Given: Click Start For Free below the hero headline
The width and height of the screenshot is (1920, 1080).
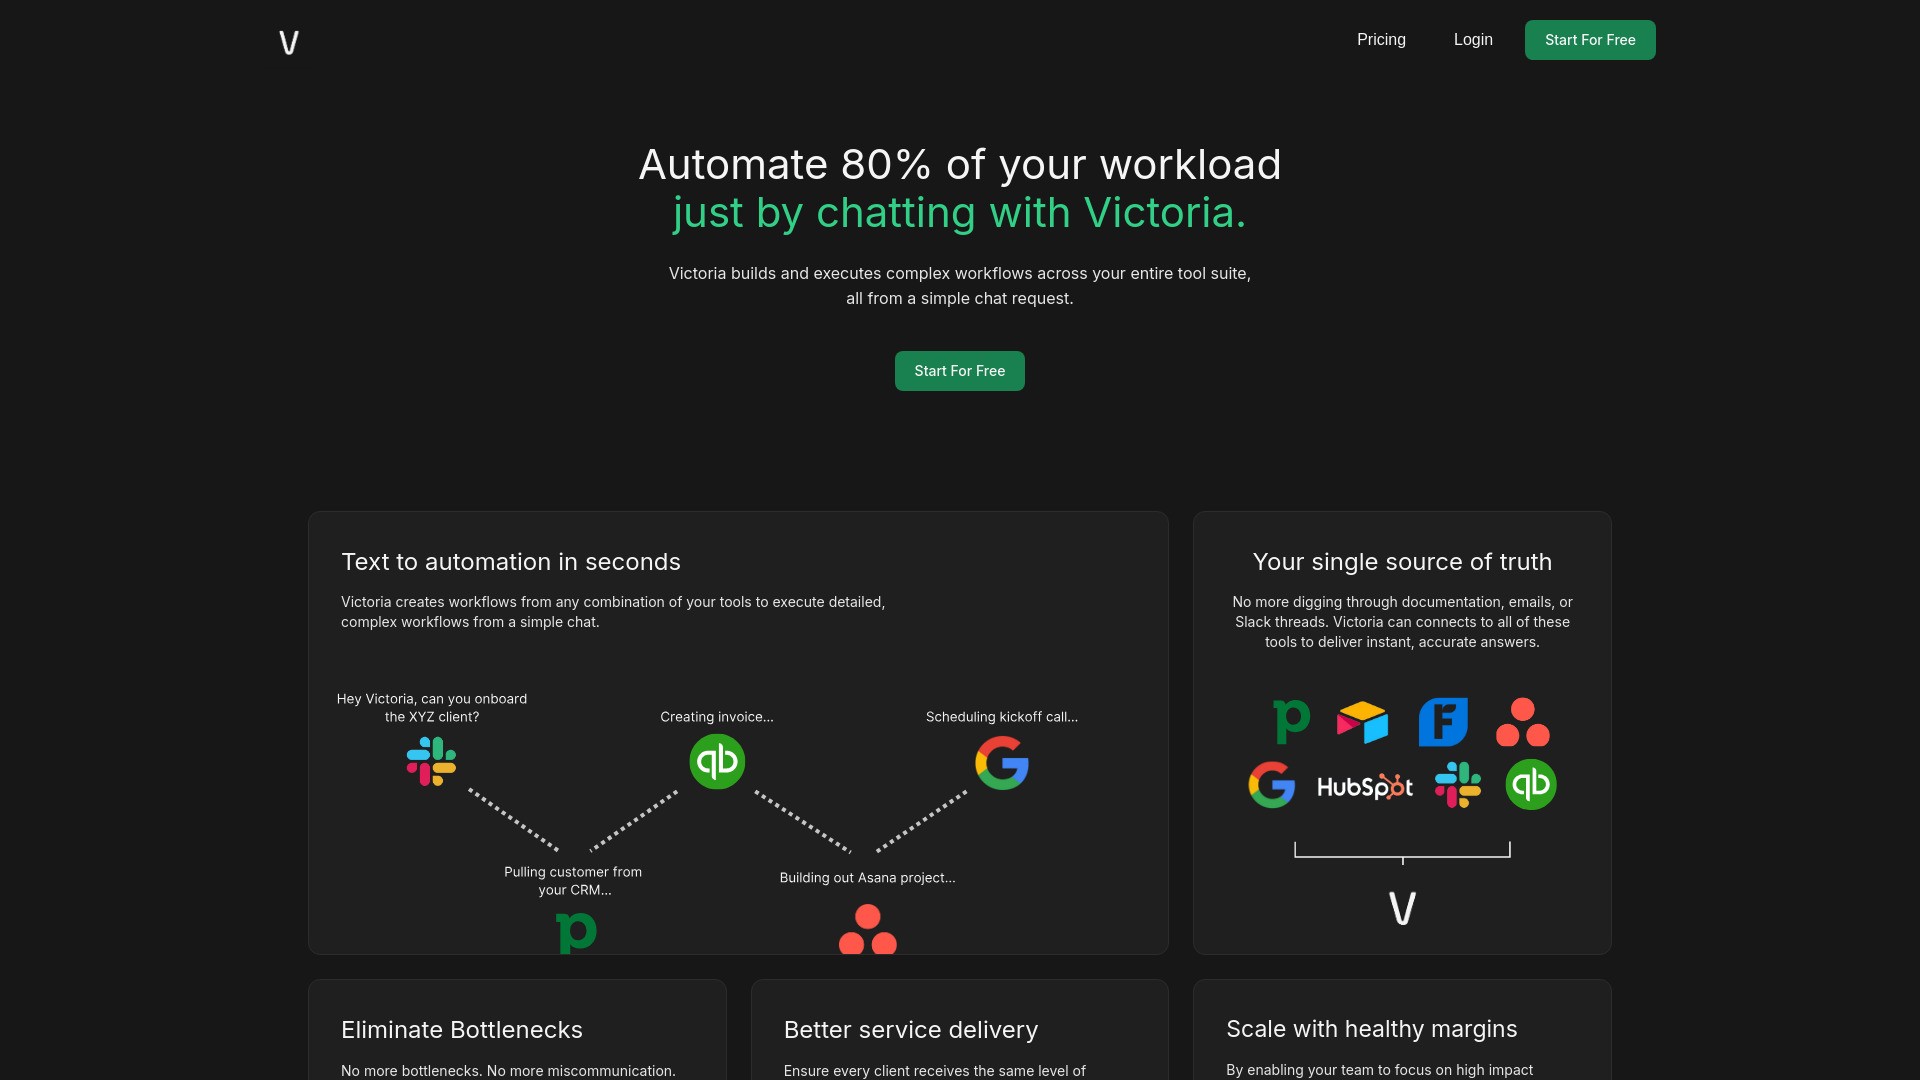Looking at the screenshot, I should point(959,370).
